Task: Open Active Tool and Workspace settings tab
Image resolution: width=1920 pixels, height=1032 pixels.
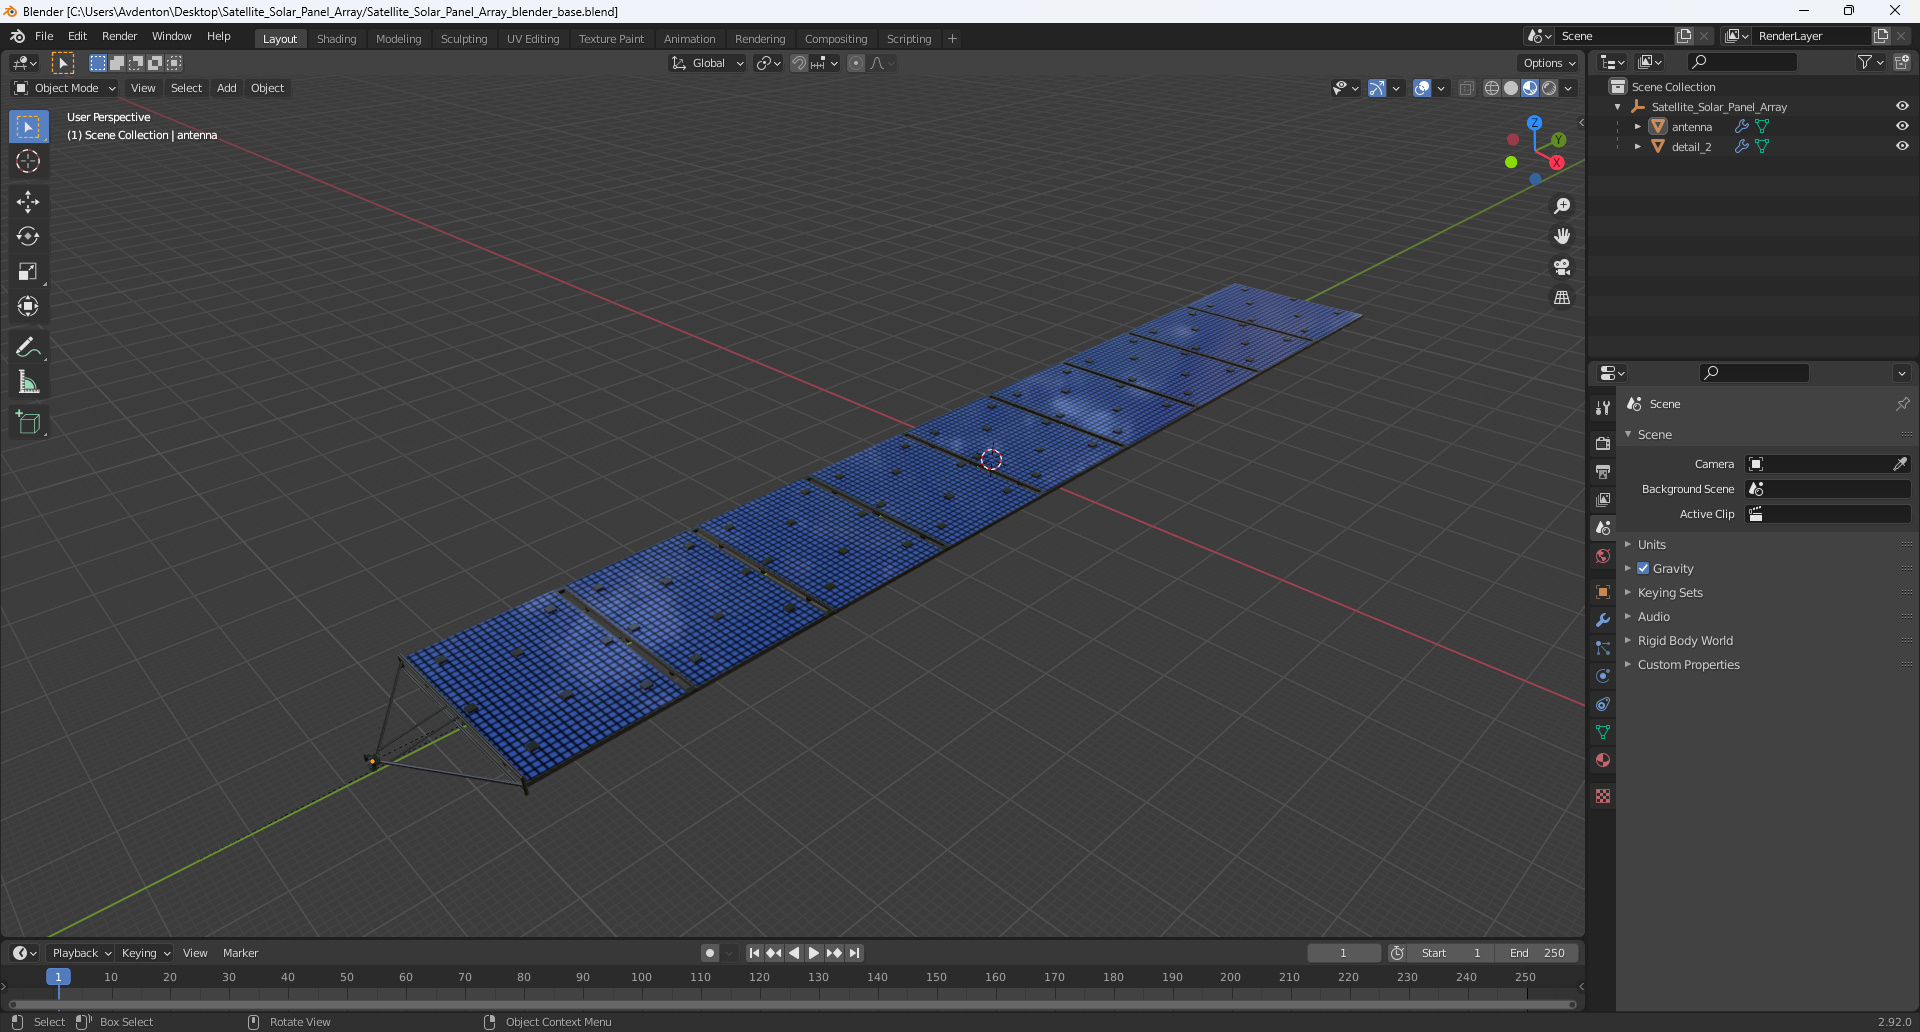Action: click(1603, 407)
